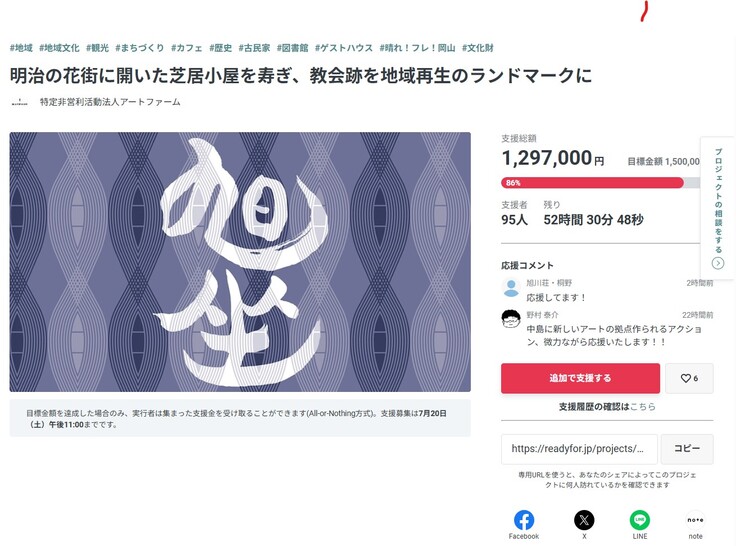Image resolution: width=736 pixels, height=546 pixels.
Task: Select the #ゲストハウス tag
Action: click(x=344, y=48)
